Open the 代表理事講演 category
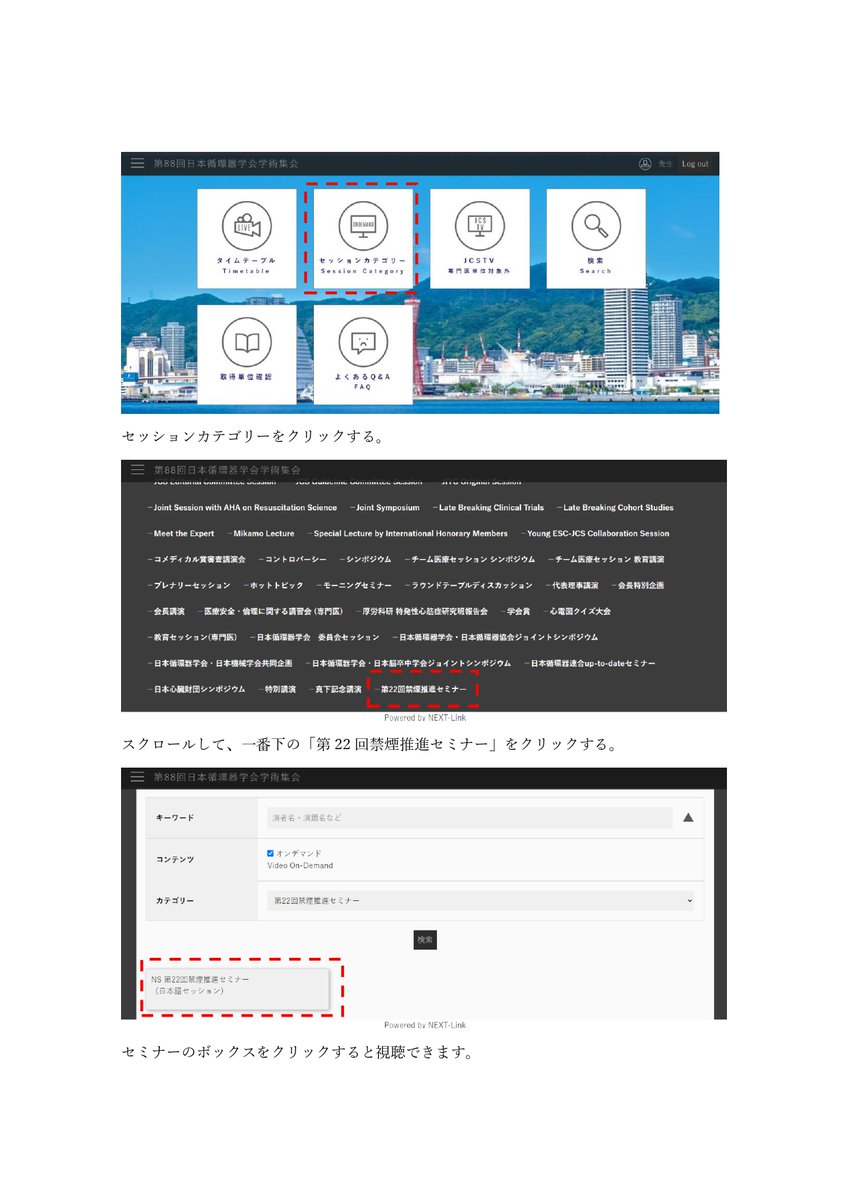 pos(573,586)
